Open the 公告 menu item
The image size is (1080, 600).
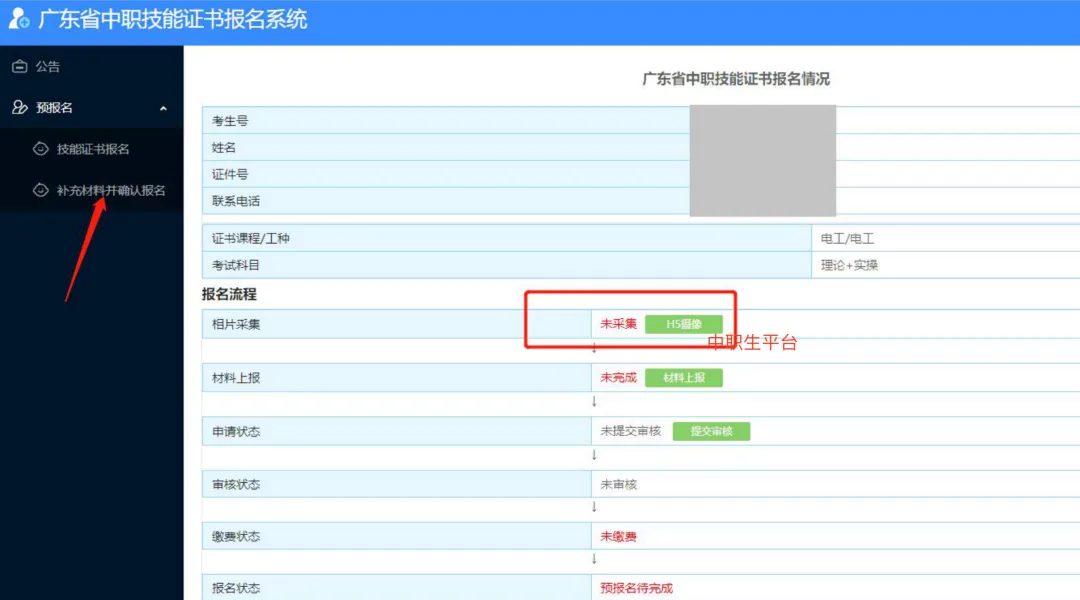[92, 66]
